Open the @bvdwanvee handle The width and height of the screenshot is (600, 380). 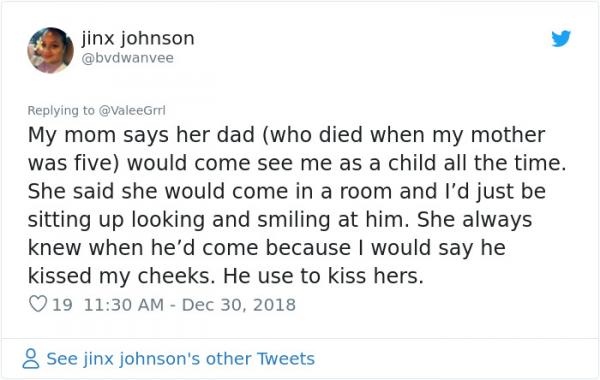pyautogui.click(x=127, y=58)
